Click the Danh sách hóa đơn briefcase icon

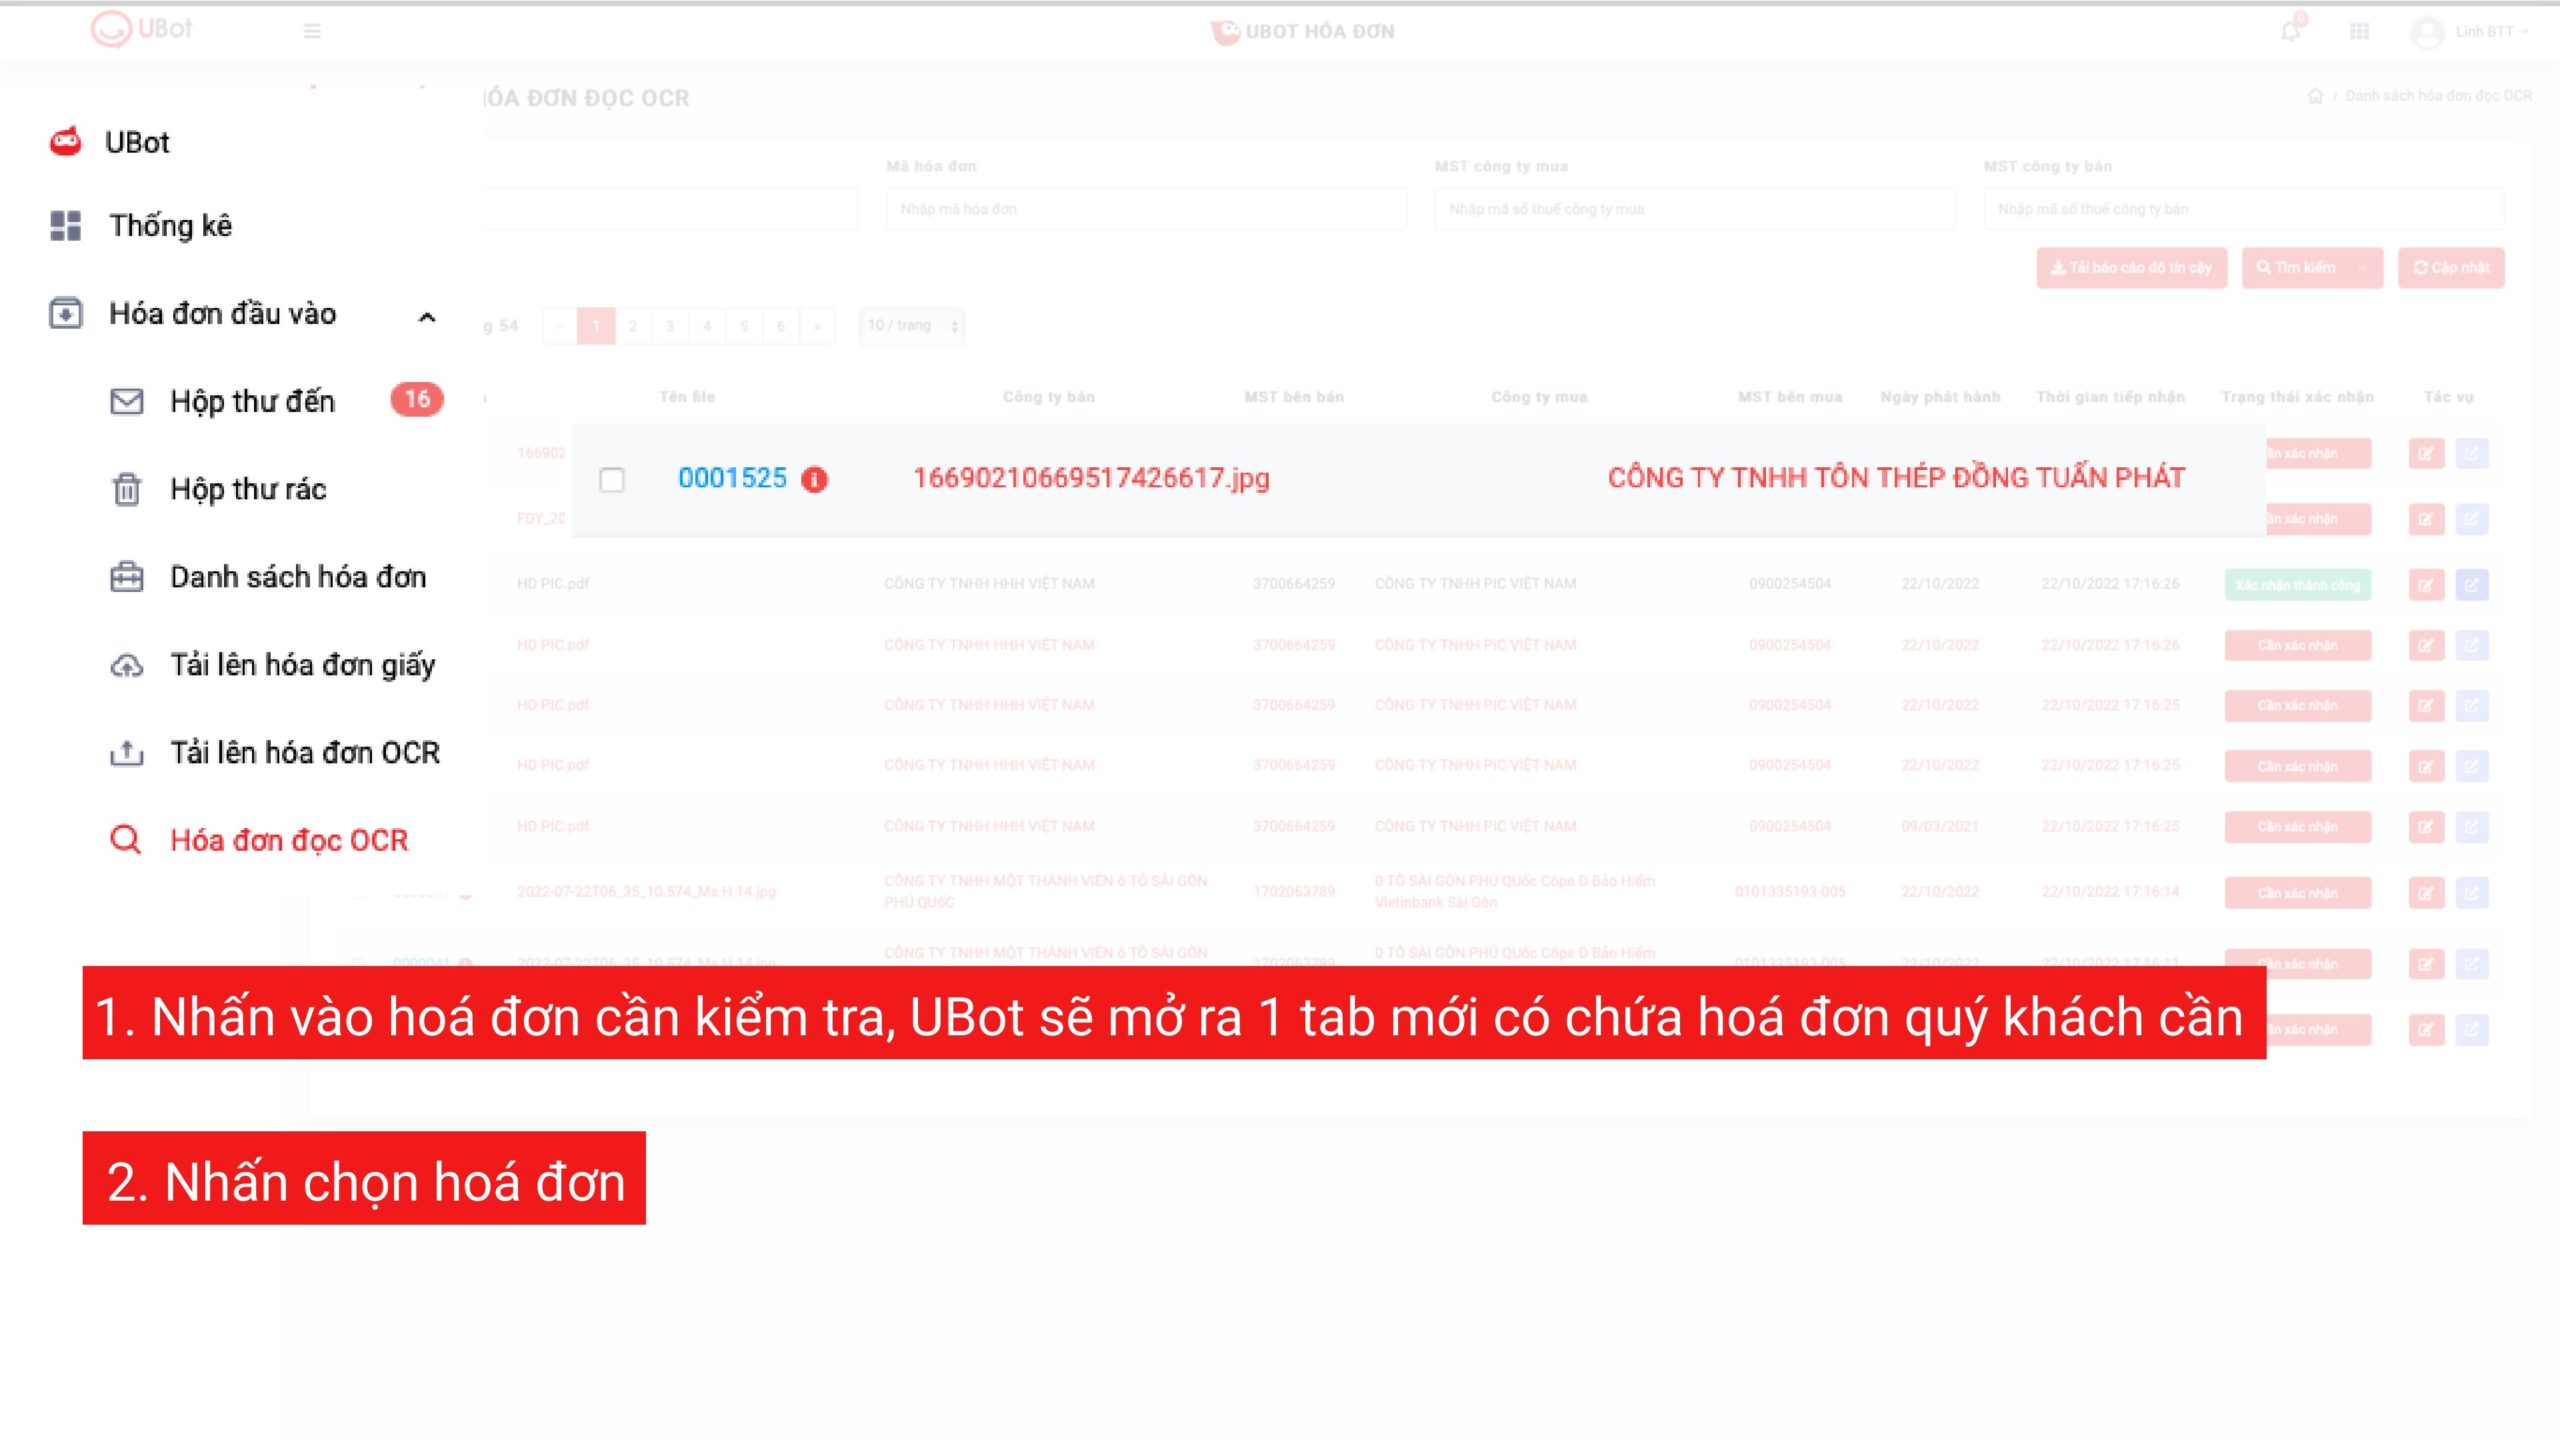126,577
